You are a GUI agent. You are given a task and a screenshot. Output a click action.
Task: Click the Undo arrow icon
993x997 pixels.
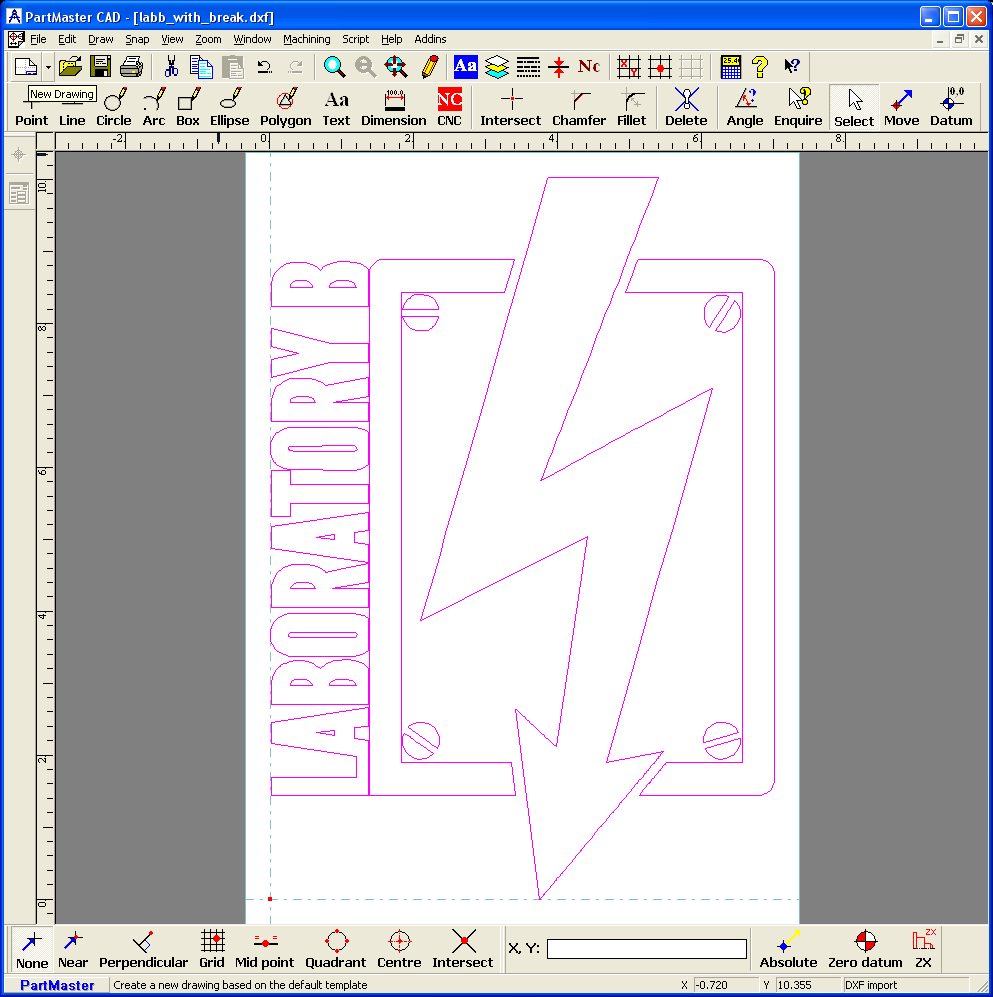(264, 66)
